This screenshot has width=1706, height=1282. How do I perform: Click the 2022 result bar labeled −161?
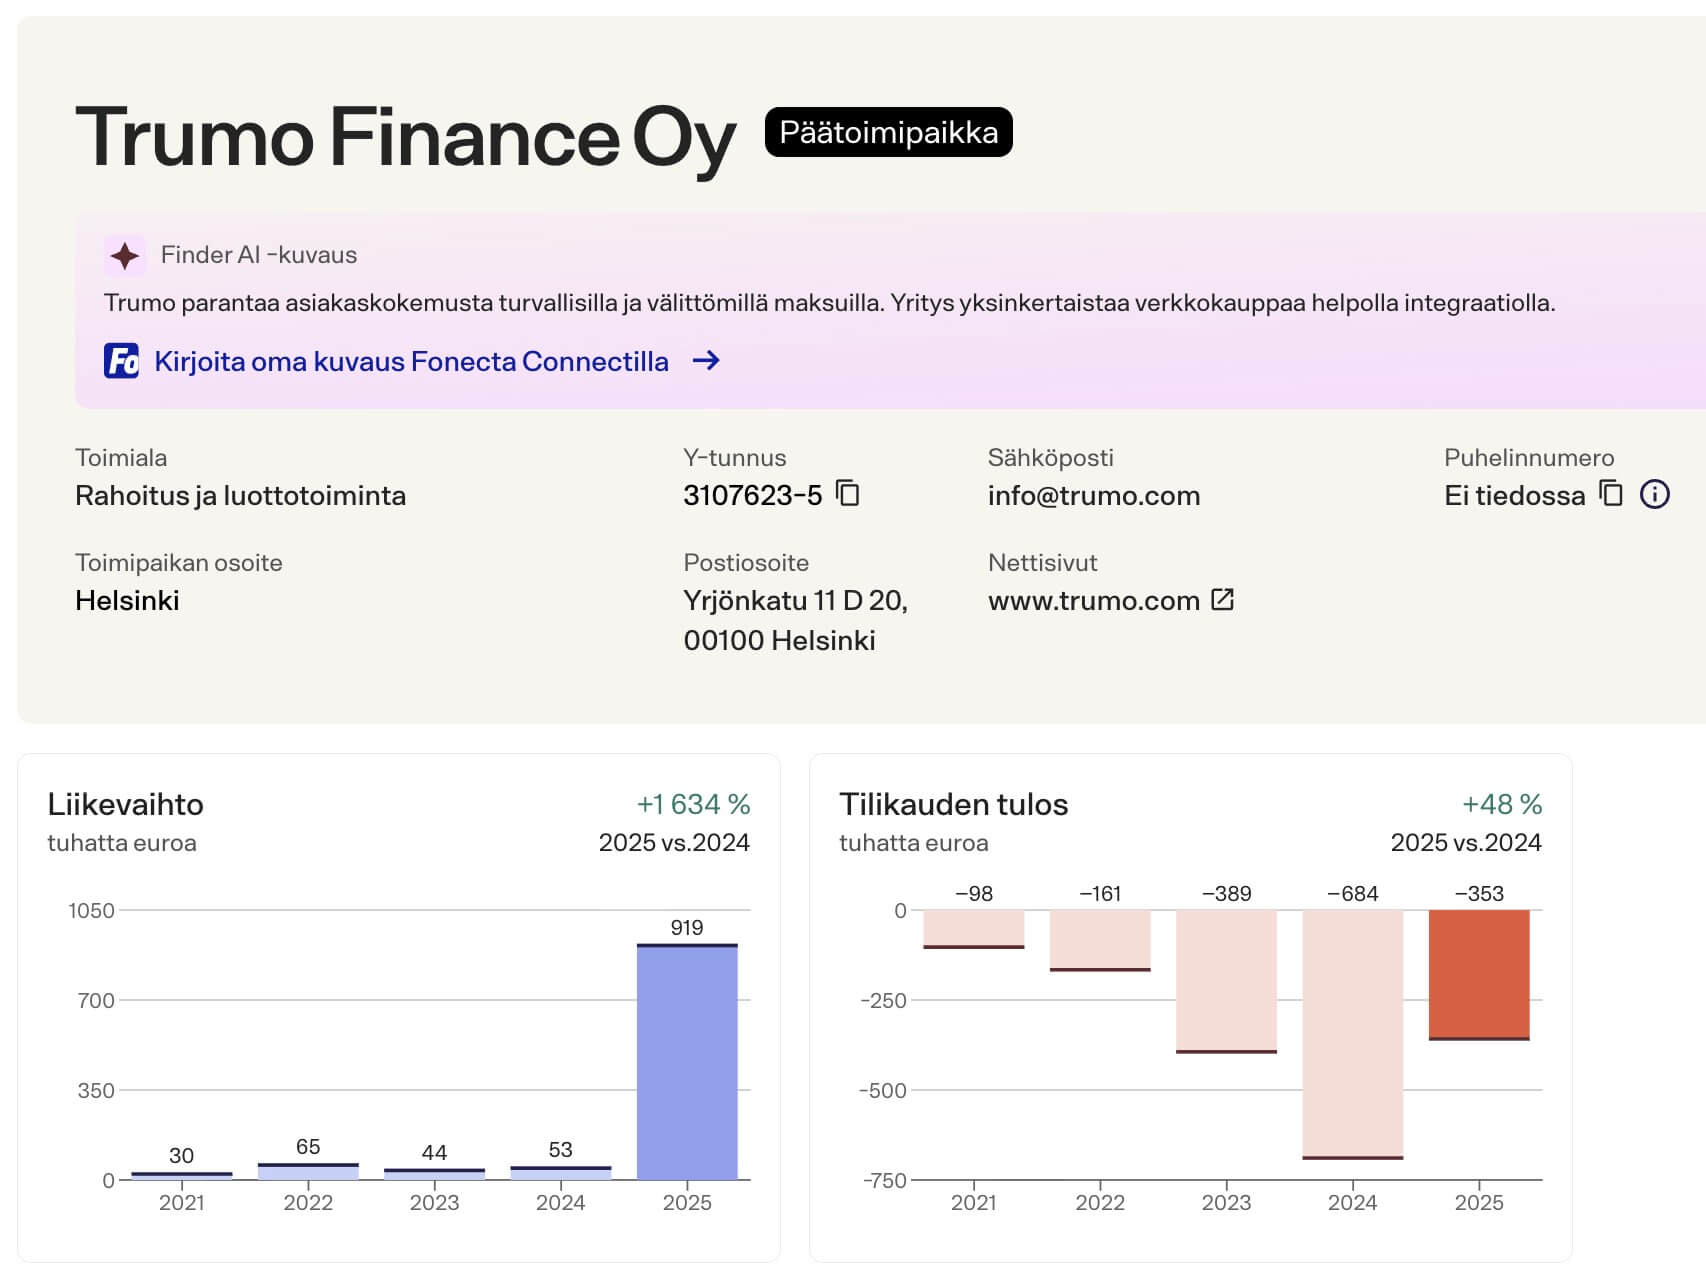1100,940
